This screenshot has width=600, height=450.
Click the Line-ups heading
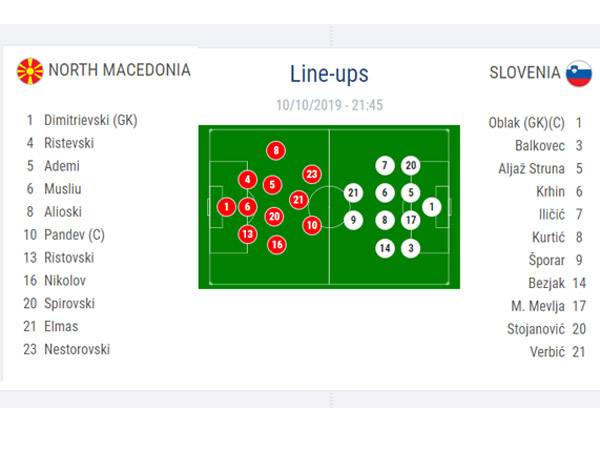point(329,75)
